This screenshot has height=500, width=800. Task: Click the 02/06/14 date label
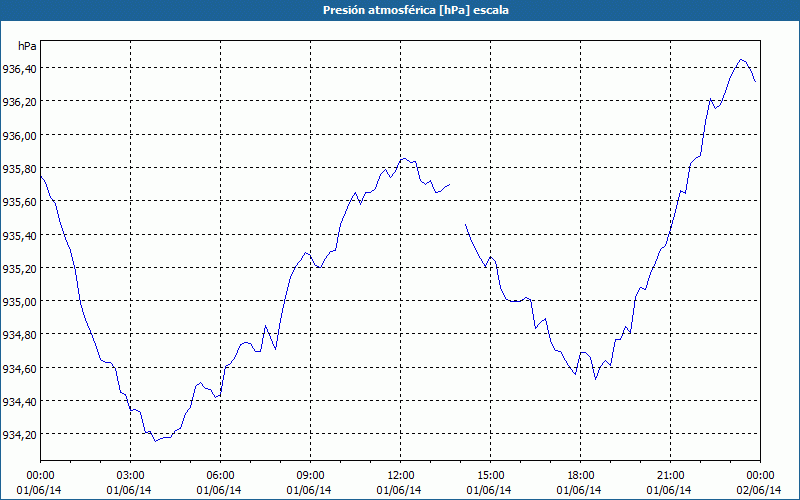759,490
